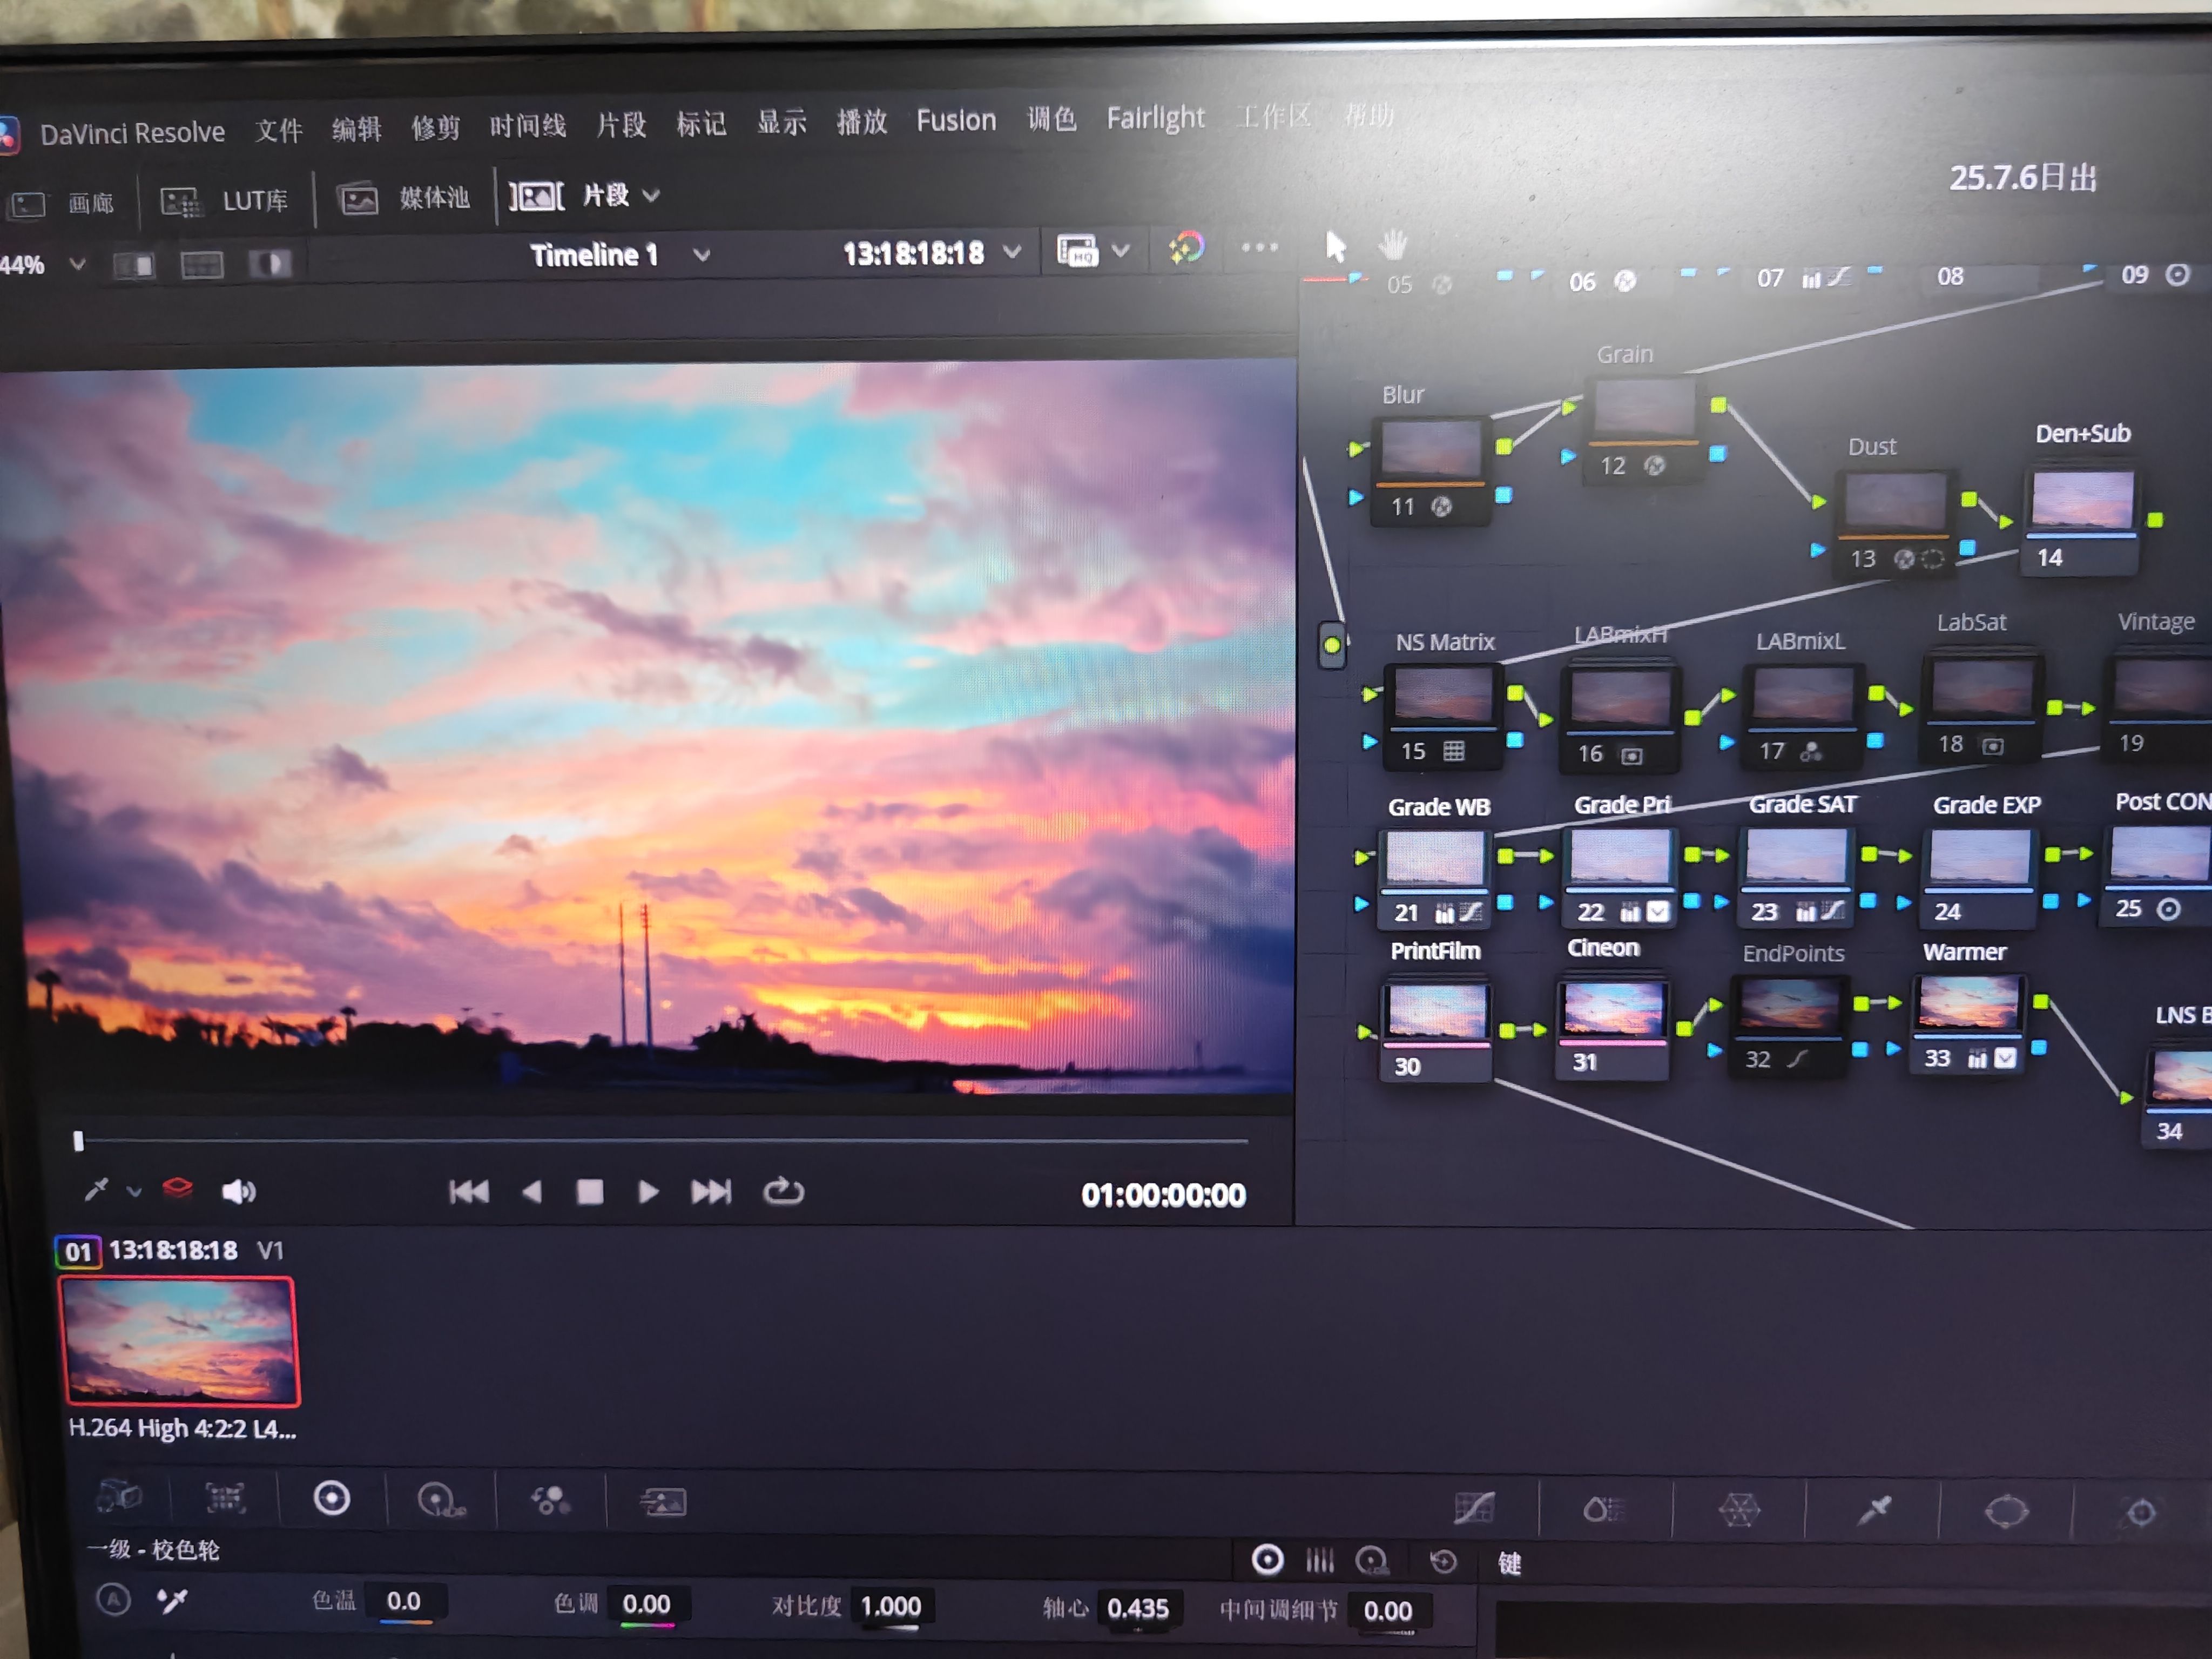Select the hand pan tool
The height and width of the screenshot is (1659, 2212).
click(x=1393, y=244)
